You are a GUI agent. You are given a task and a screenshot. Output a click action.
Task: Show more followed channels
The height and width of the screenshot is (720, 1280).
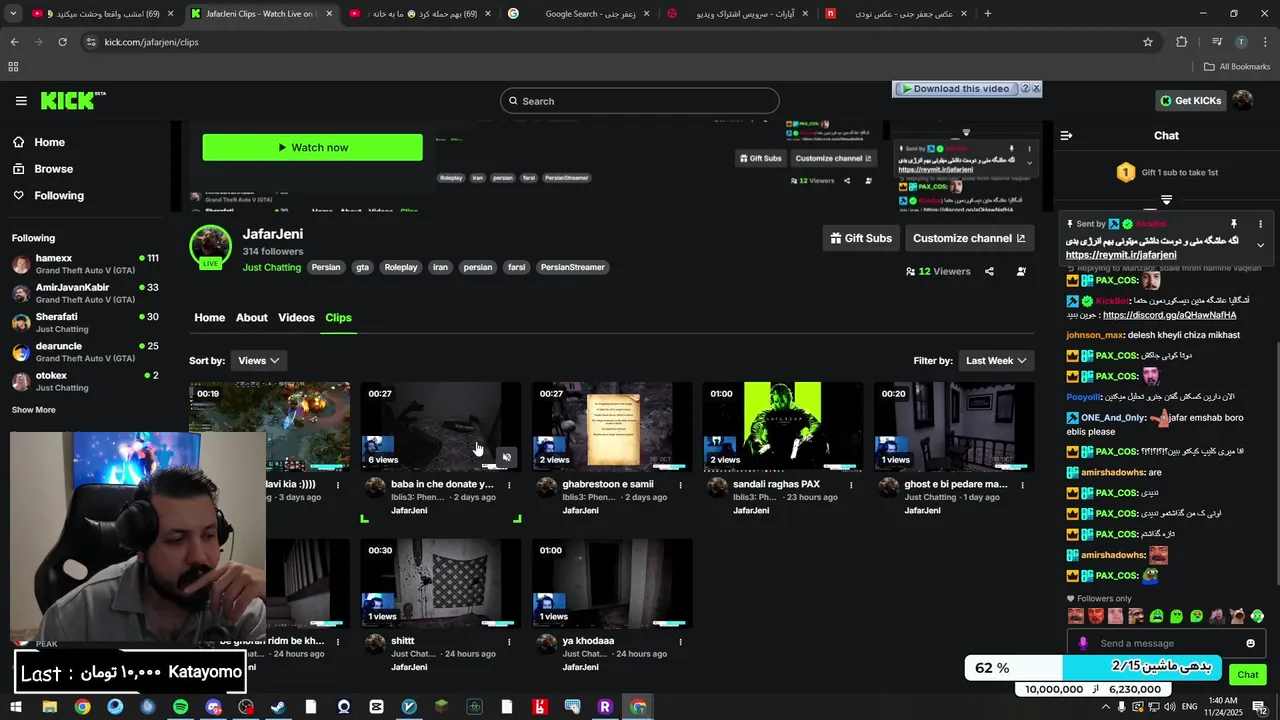pyautogui.click(x=33, y=410)
